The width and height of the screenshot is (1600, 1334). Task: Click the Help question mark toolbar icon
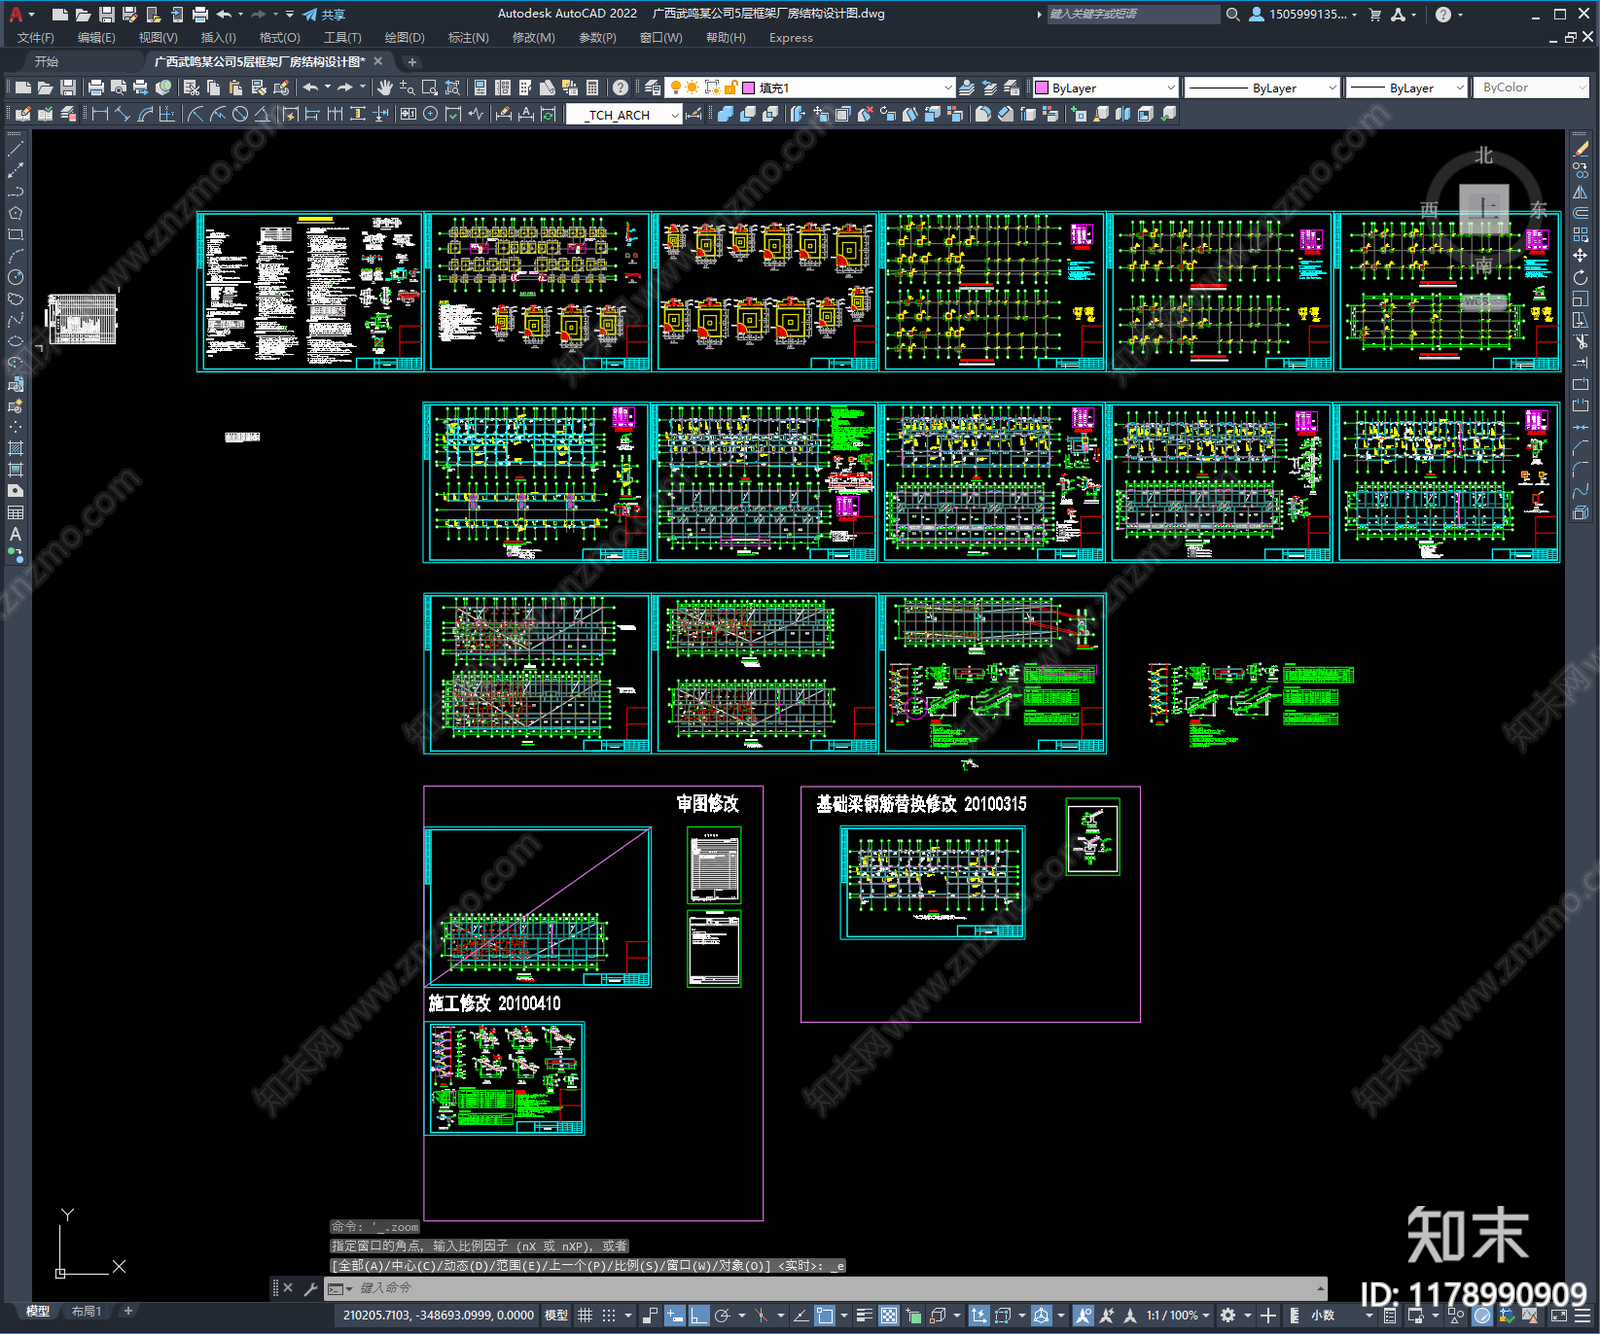point(620,88)
